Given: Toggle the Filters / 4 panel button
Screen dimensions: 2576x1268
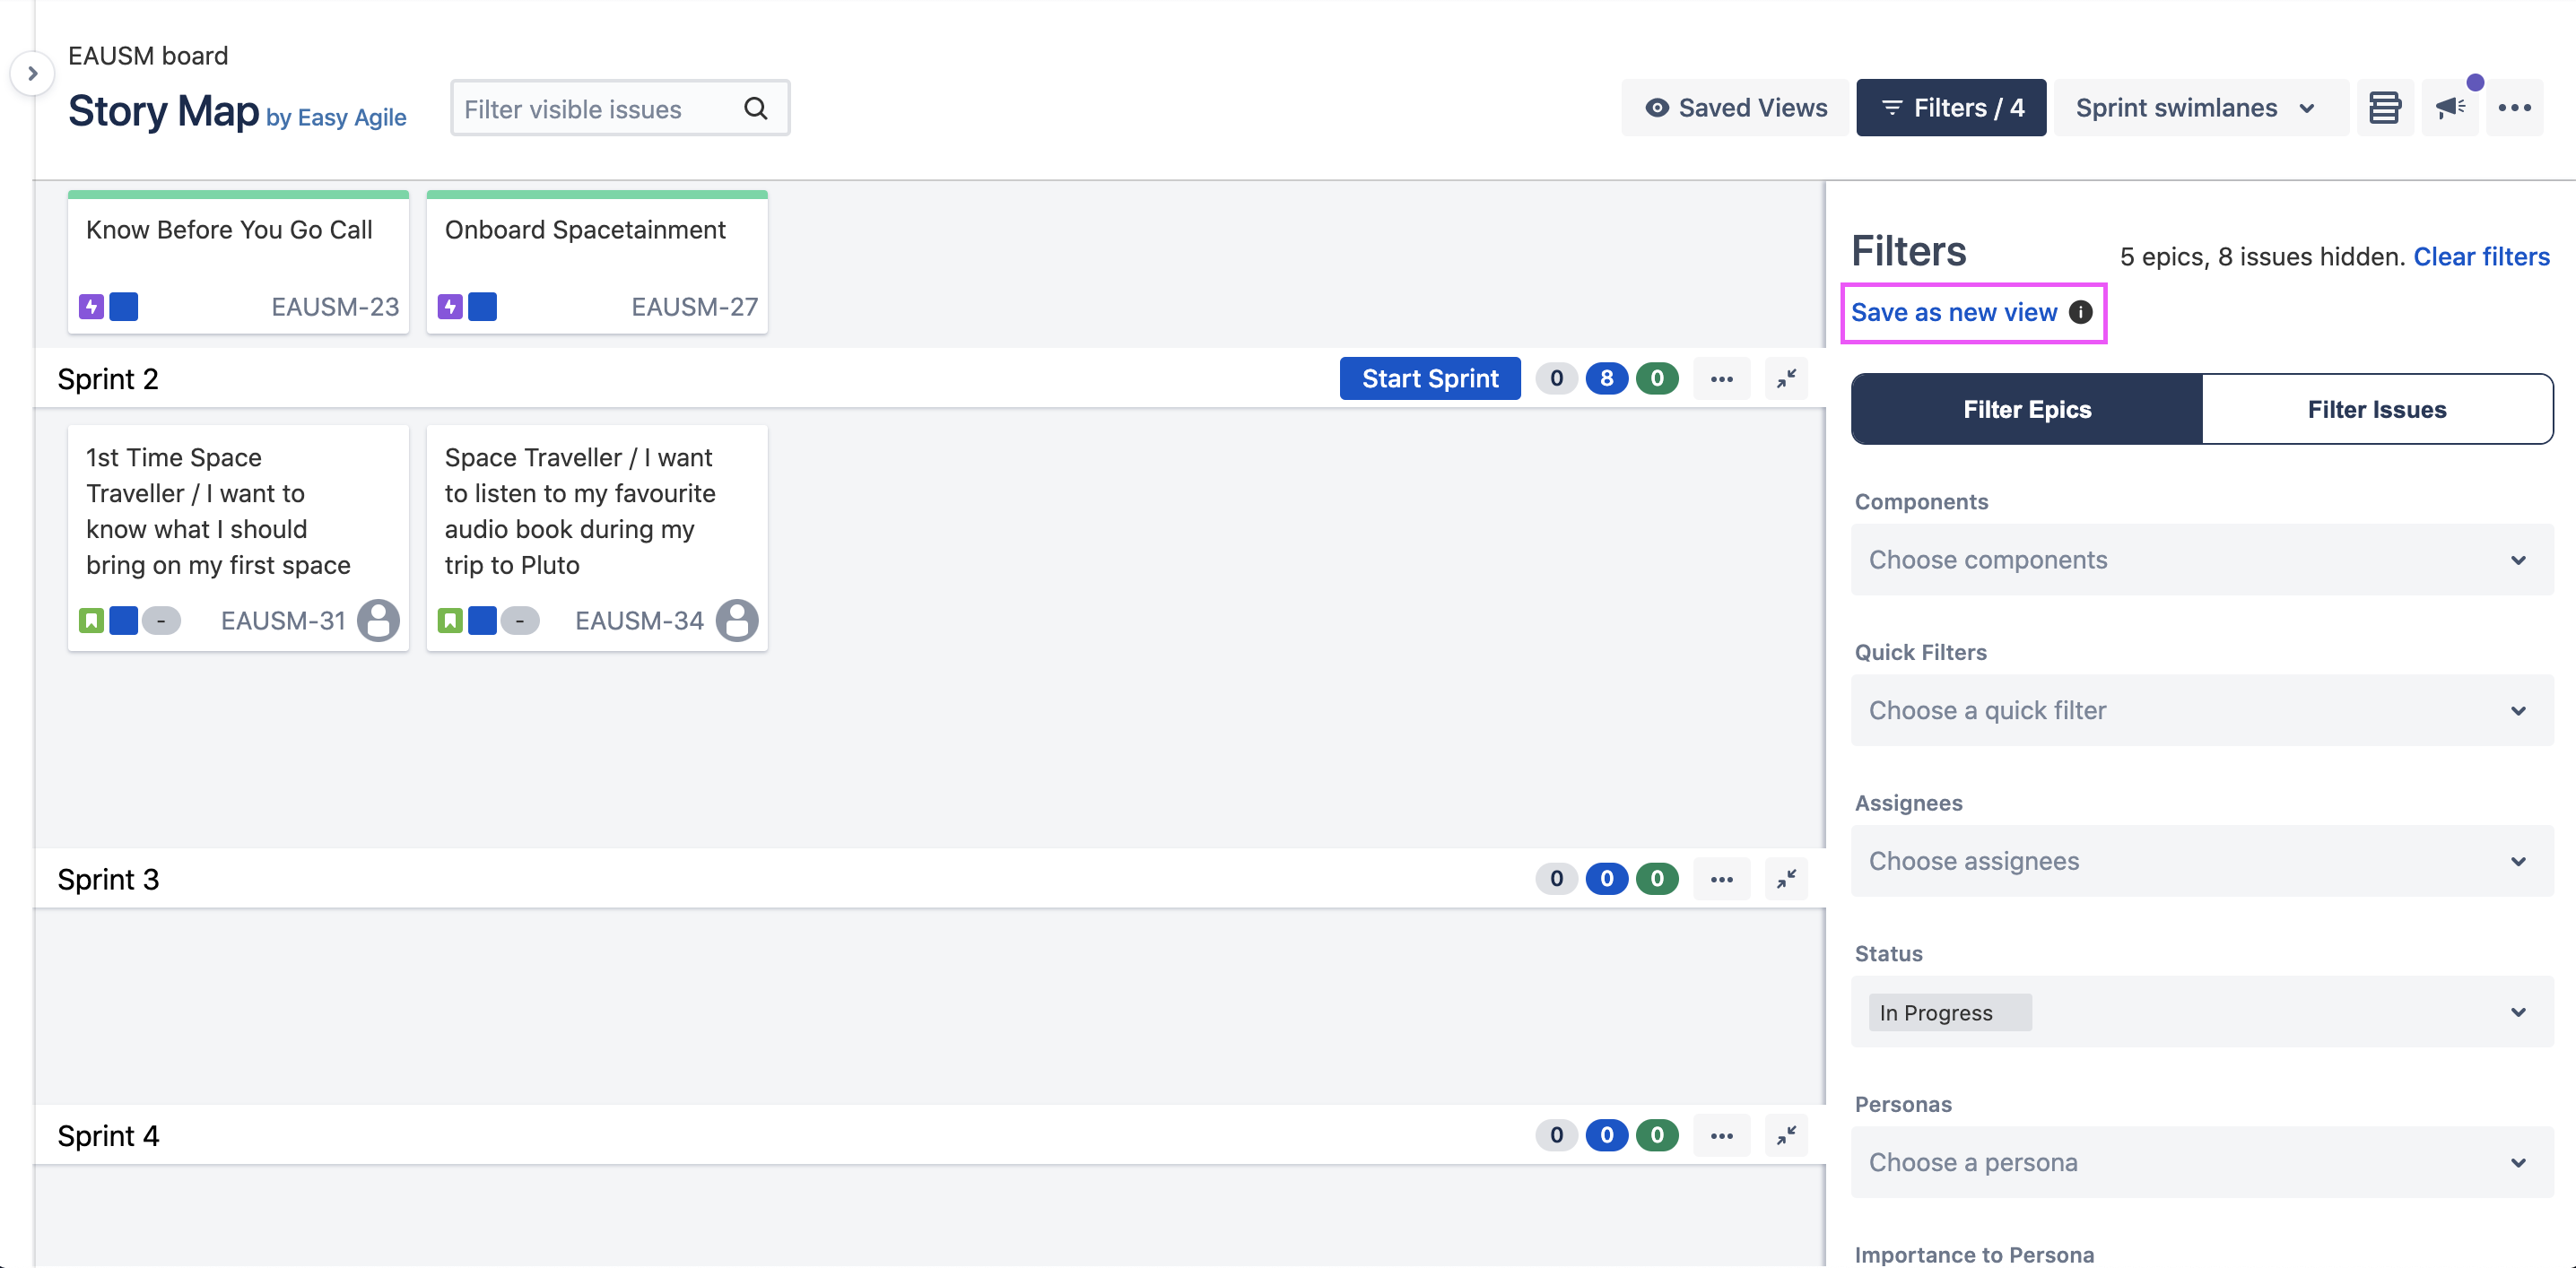Looking at the screenshot, I should (1950, 108).
